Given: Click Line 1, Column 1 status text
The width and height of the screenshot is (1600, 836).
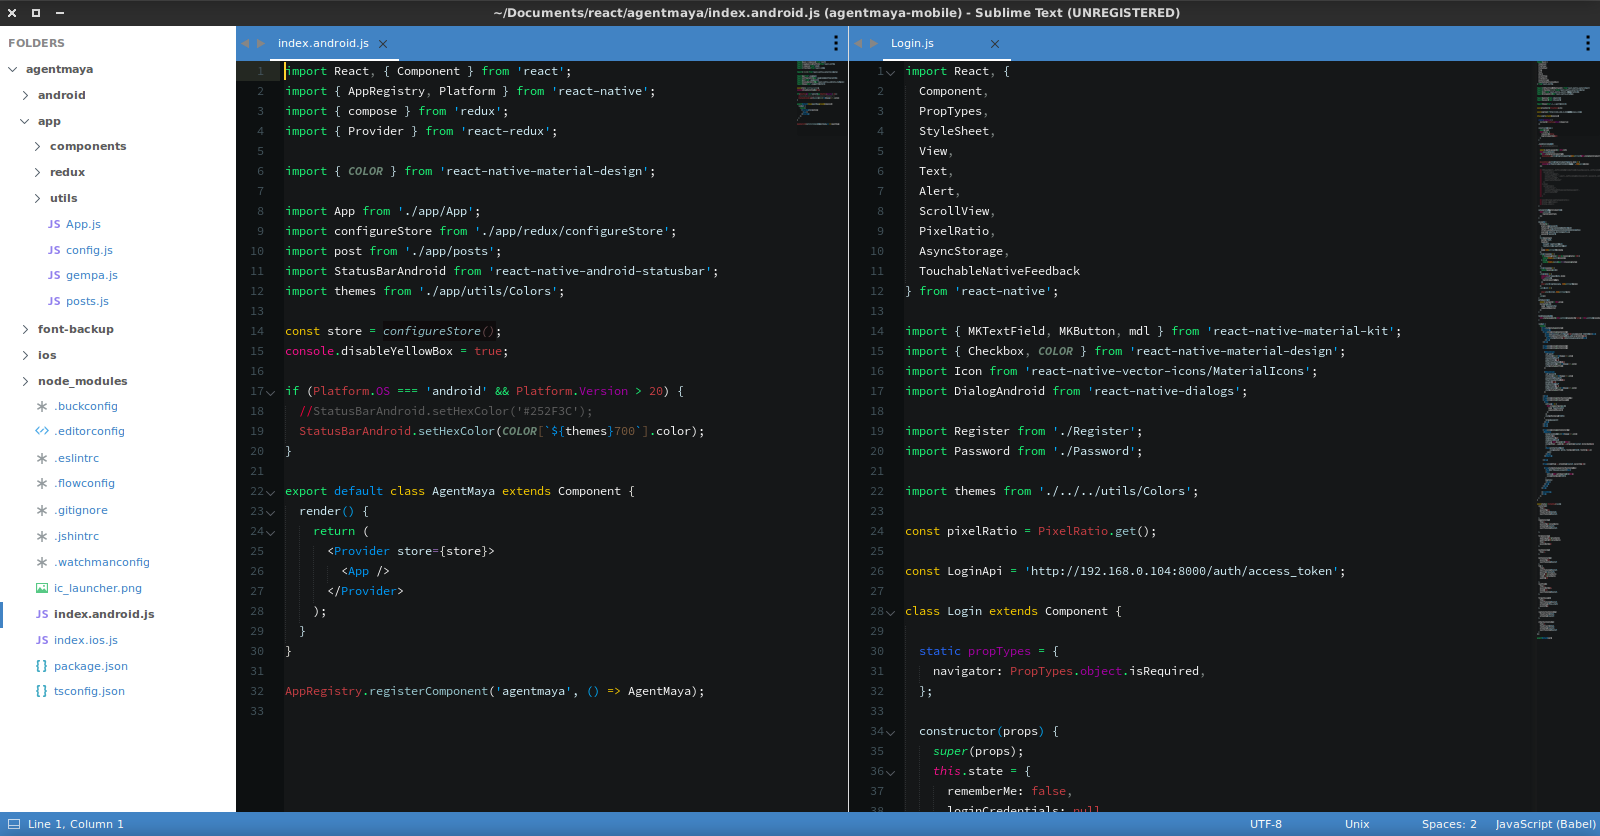Looking at the screenshot, I should tap(76, 824).
